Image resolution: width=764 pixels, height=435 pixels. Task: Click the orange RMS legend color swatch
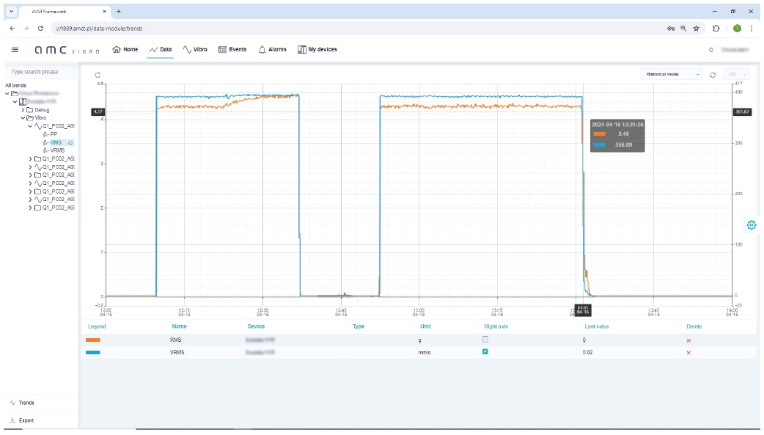tap(93, 340)
